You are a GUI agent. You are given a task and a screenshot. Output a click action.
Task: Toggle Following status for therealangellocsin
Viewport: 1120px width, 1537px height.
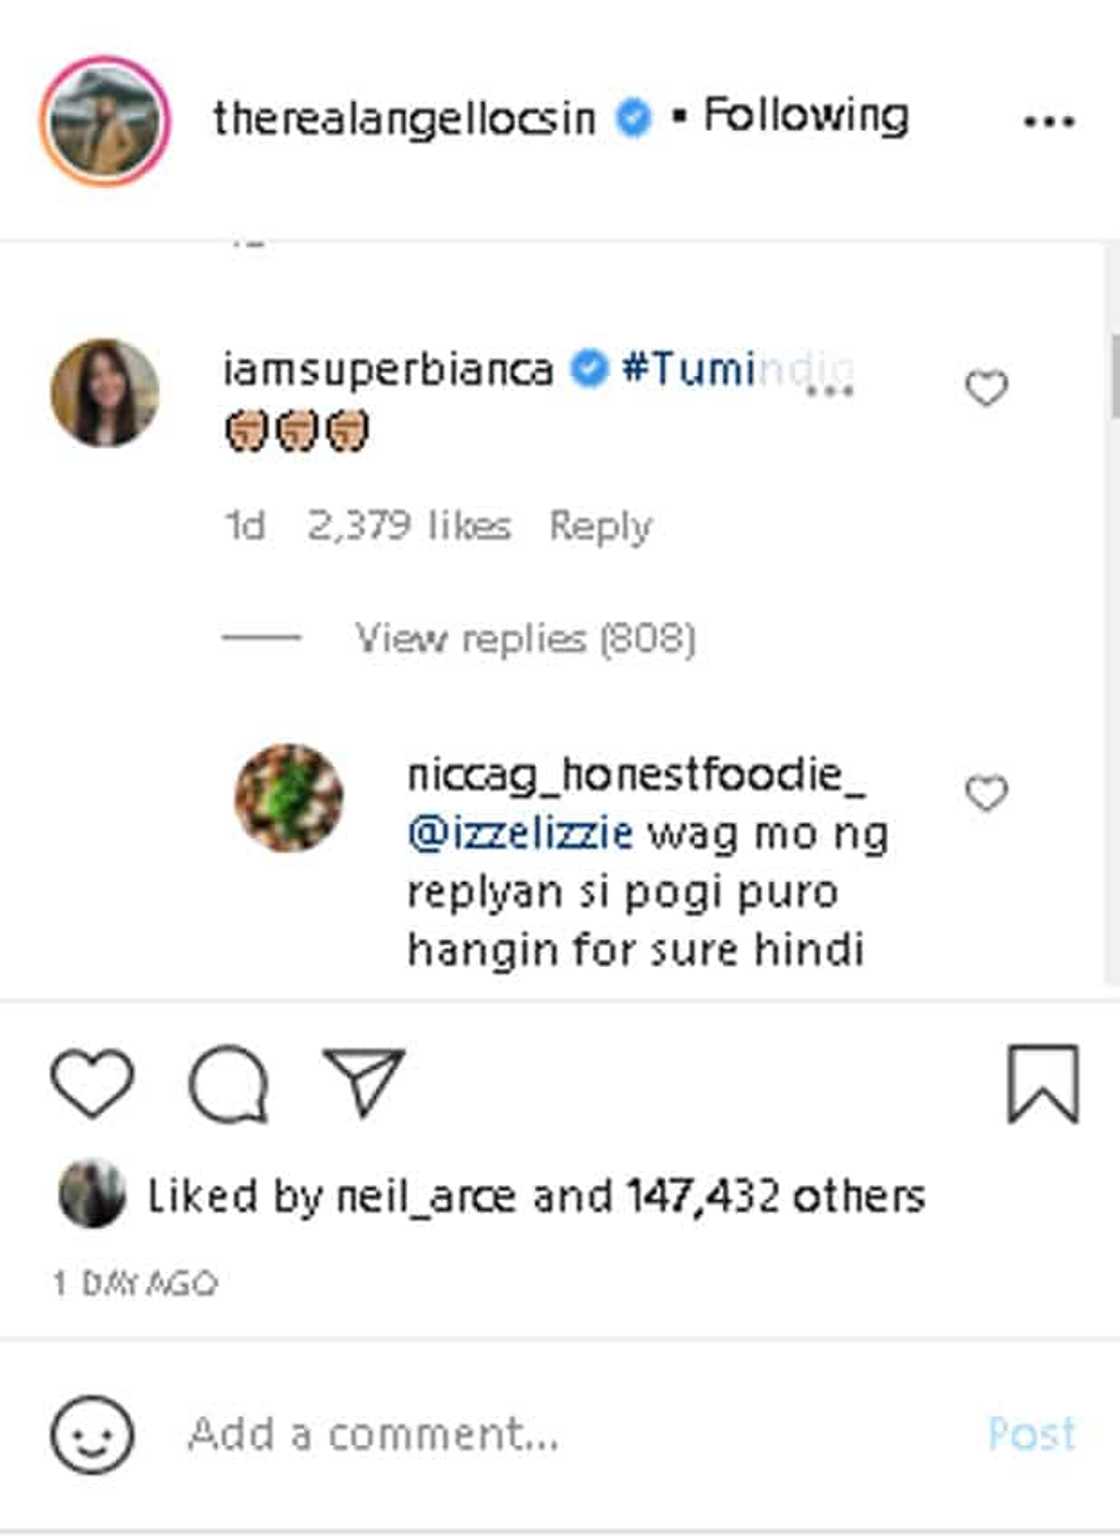[x=805, y=116]
